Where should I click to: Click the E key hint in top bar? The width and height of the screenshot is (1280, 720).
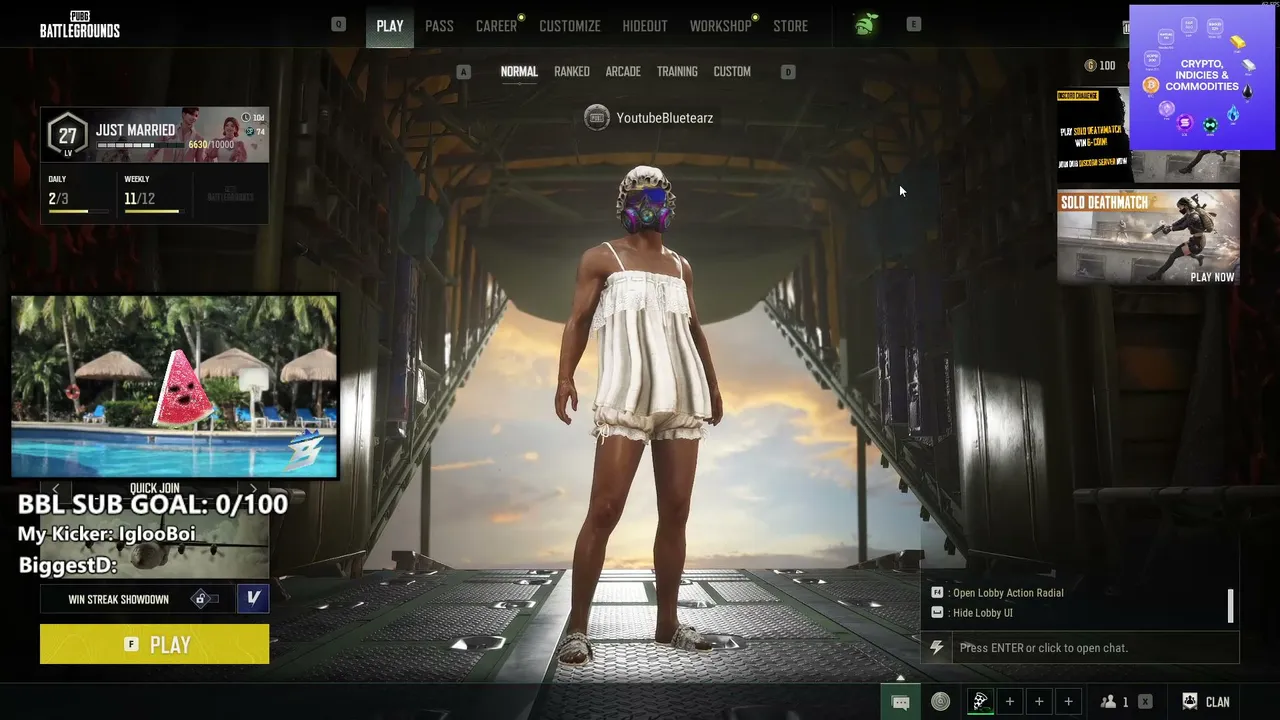point(913,25)
